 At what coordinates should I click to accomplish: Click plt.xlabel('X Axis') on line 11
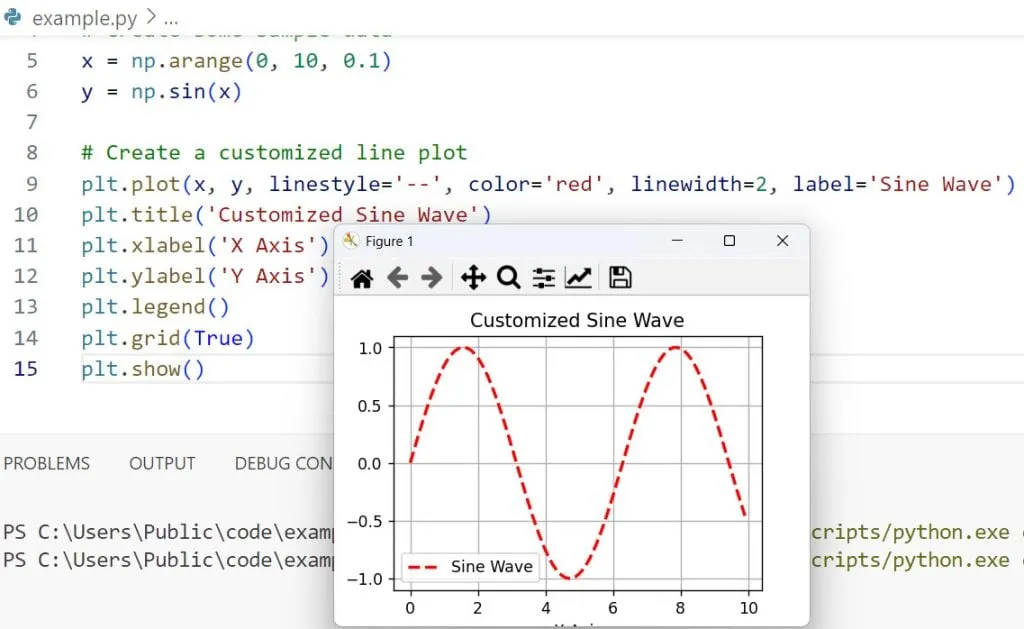click(205, 246)
